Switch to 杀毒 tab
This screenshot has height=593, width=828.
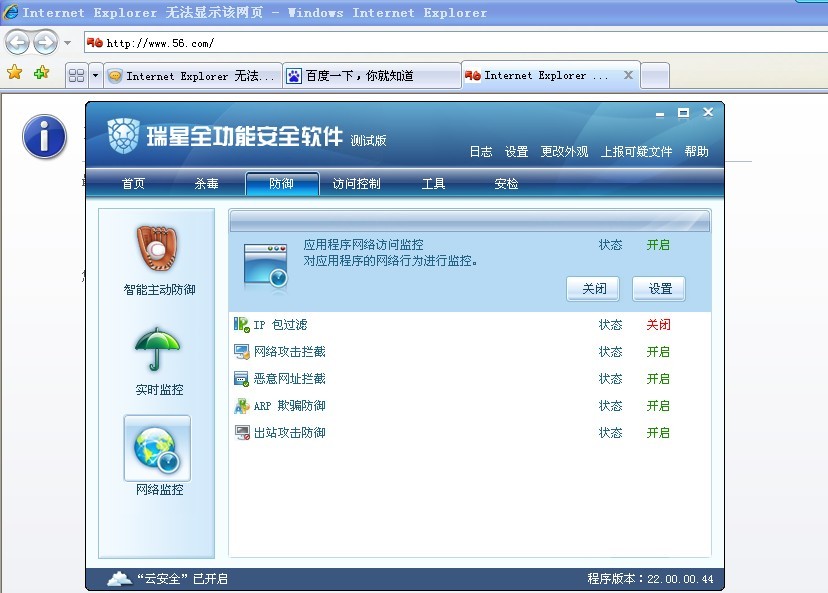click(x=206, y=184)
